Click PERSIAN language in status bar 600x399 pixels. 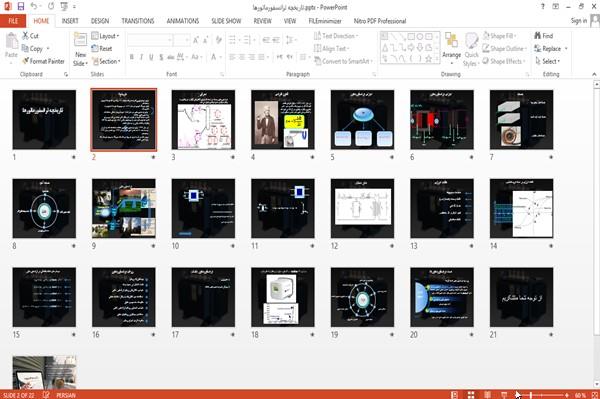pos(66,395)
